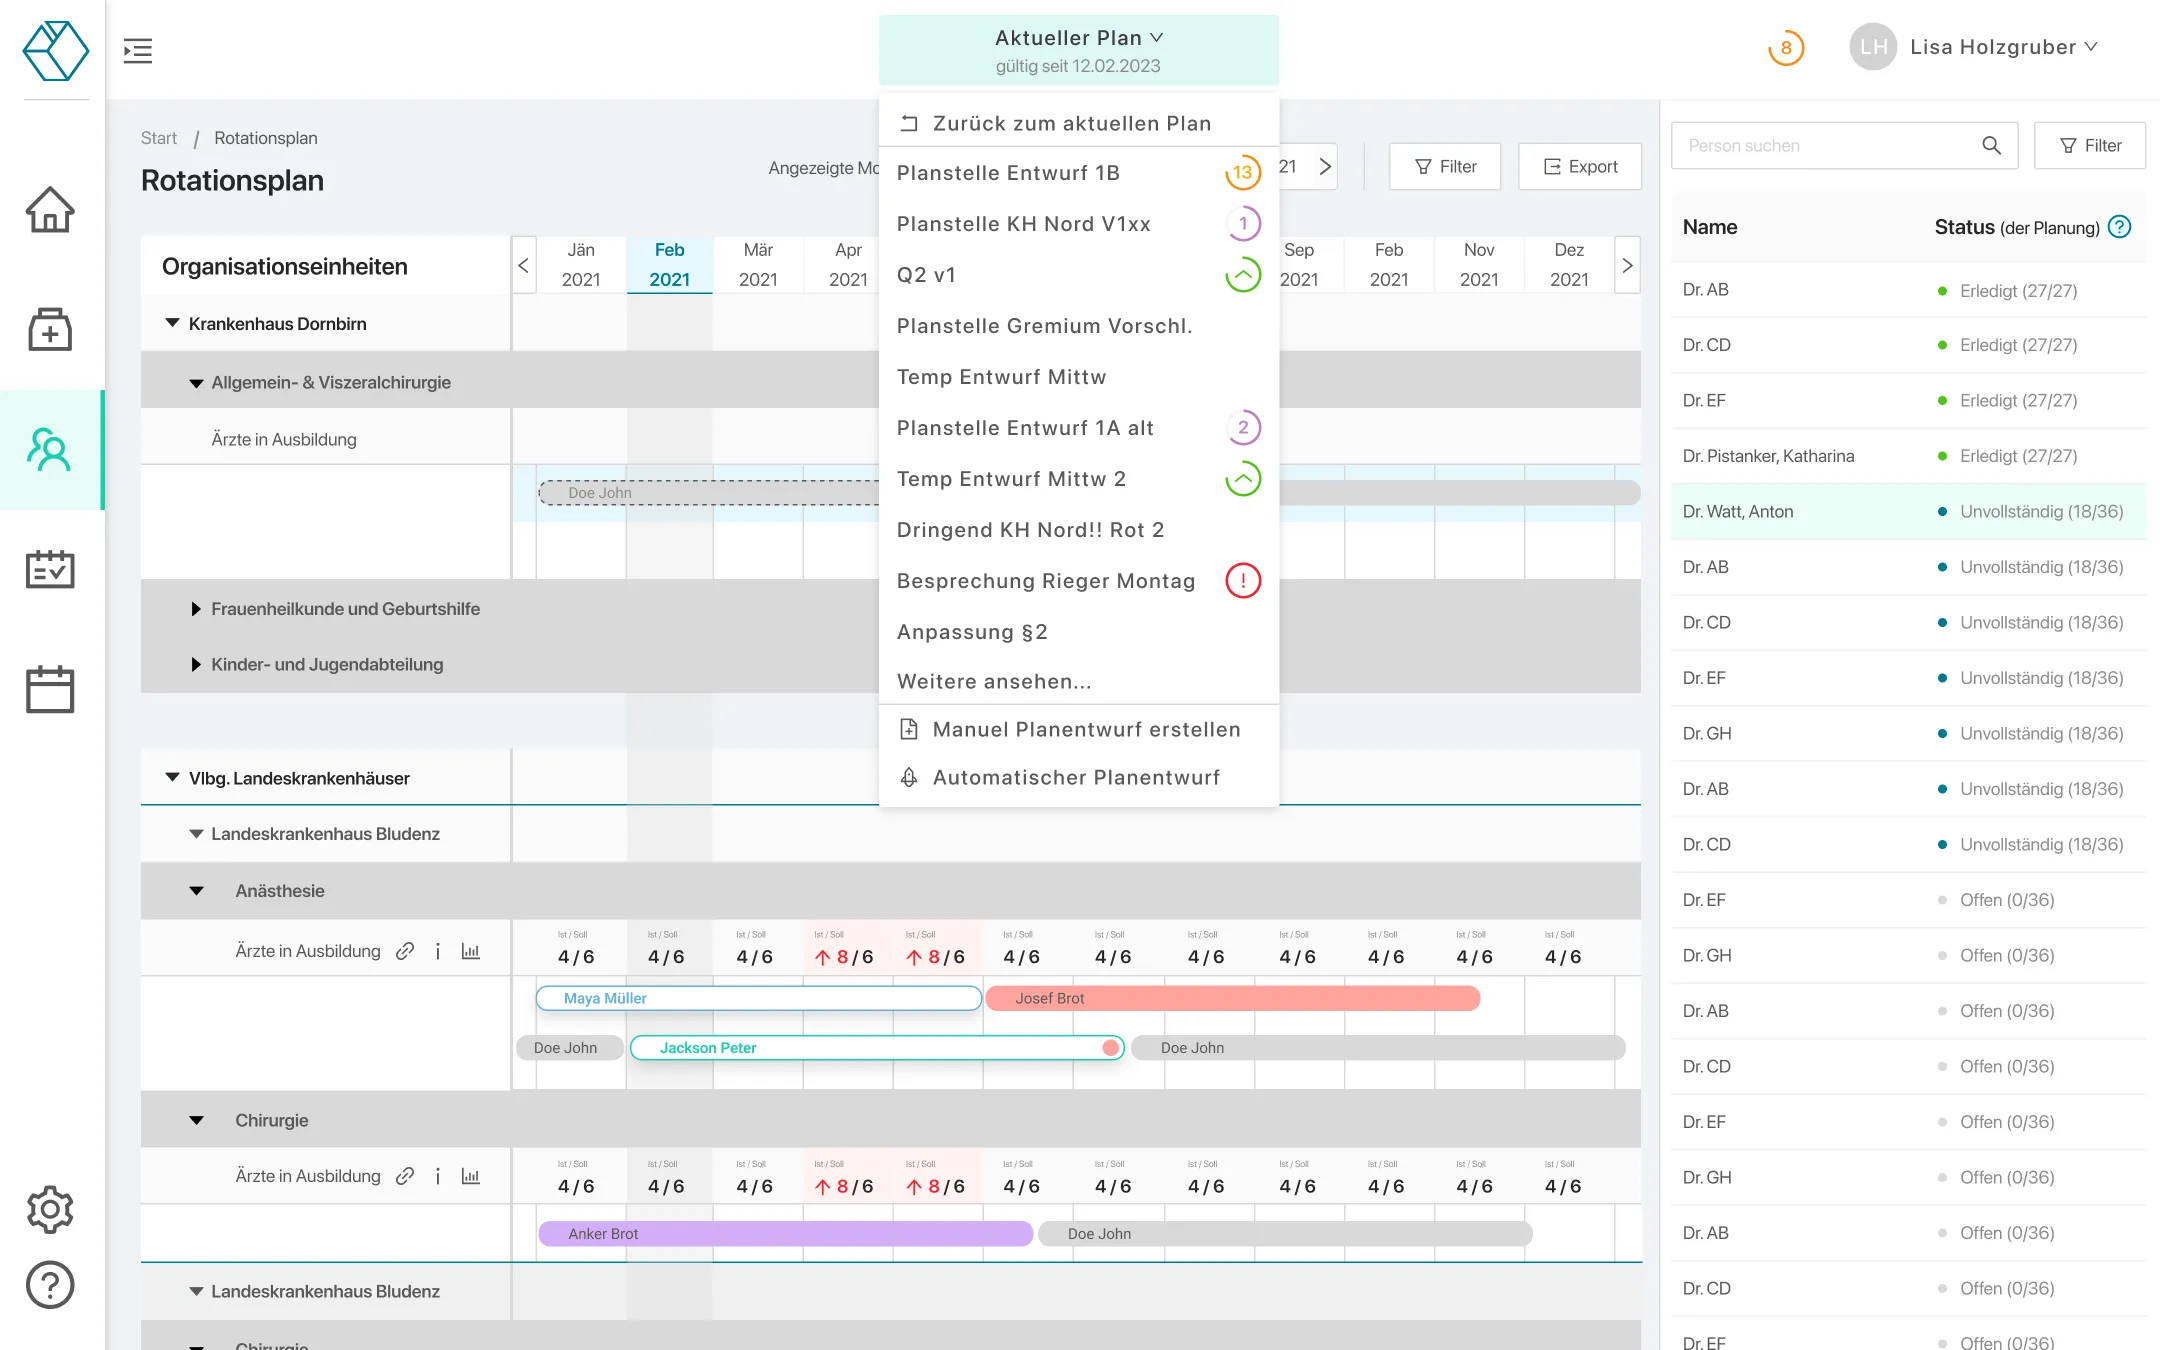Click the link icon beside Anästhesie Ärzte in Ausbildung

point(405,951)
